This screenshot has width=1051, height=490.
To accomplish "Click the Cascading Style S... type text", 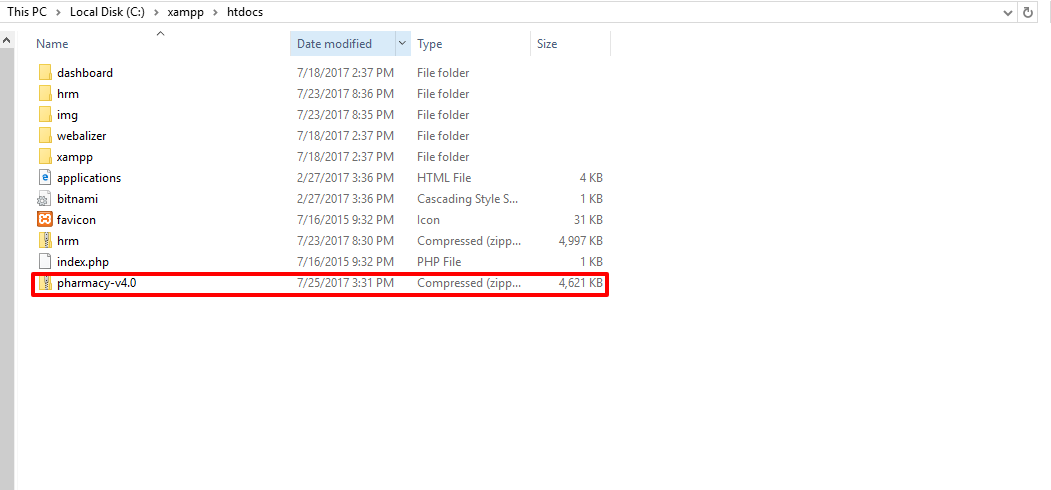I will coord(467,199).
